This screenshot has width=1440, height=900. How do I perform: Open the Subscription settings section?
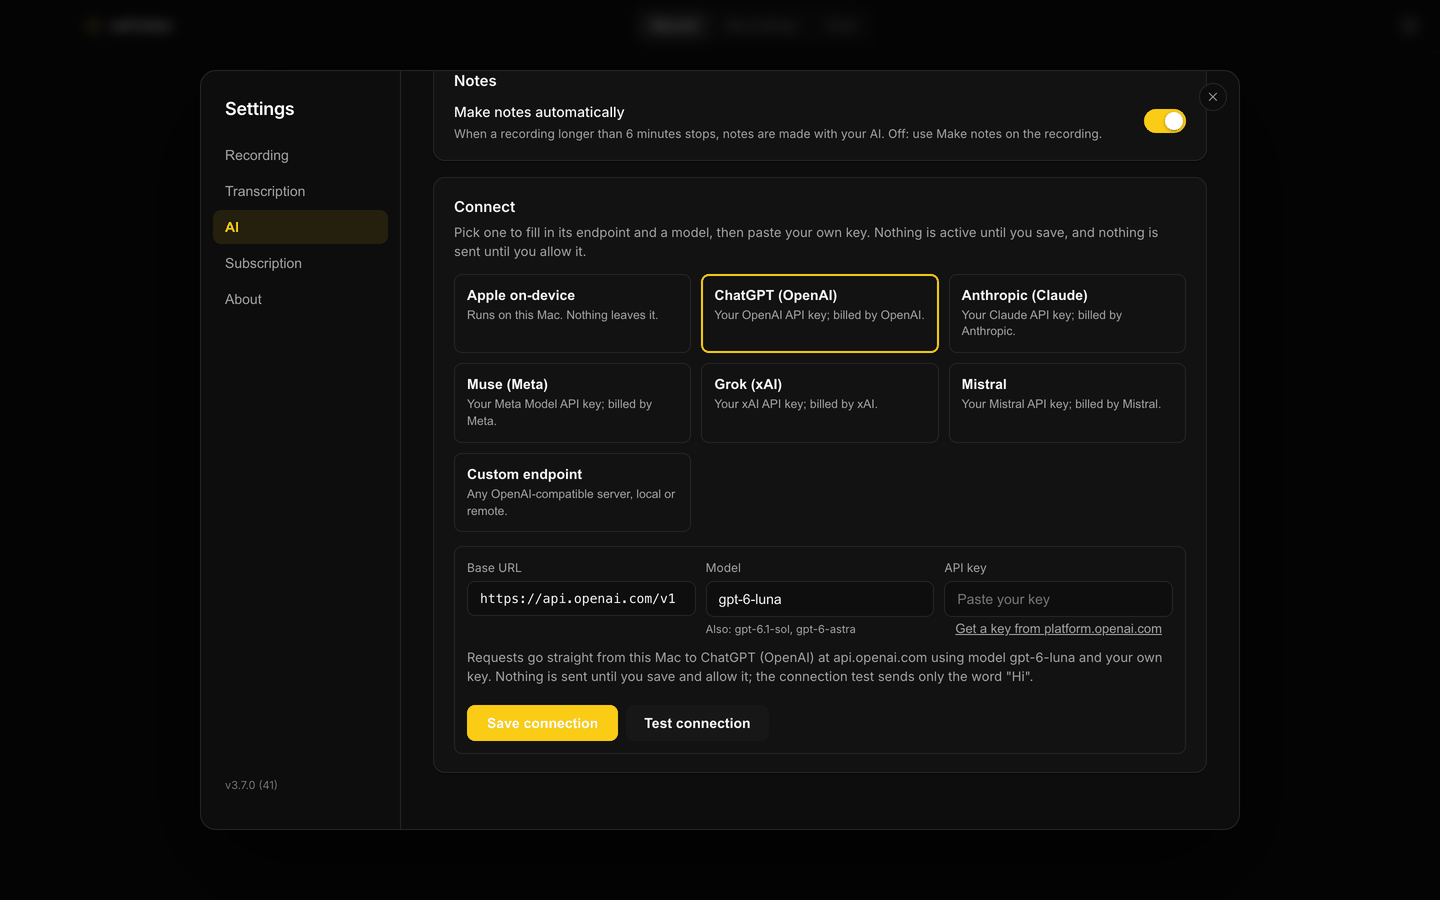click(300, 263)
